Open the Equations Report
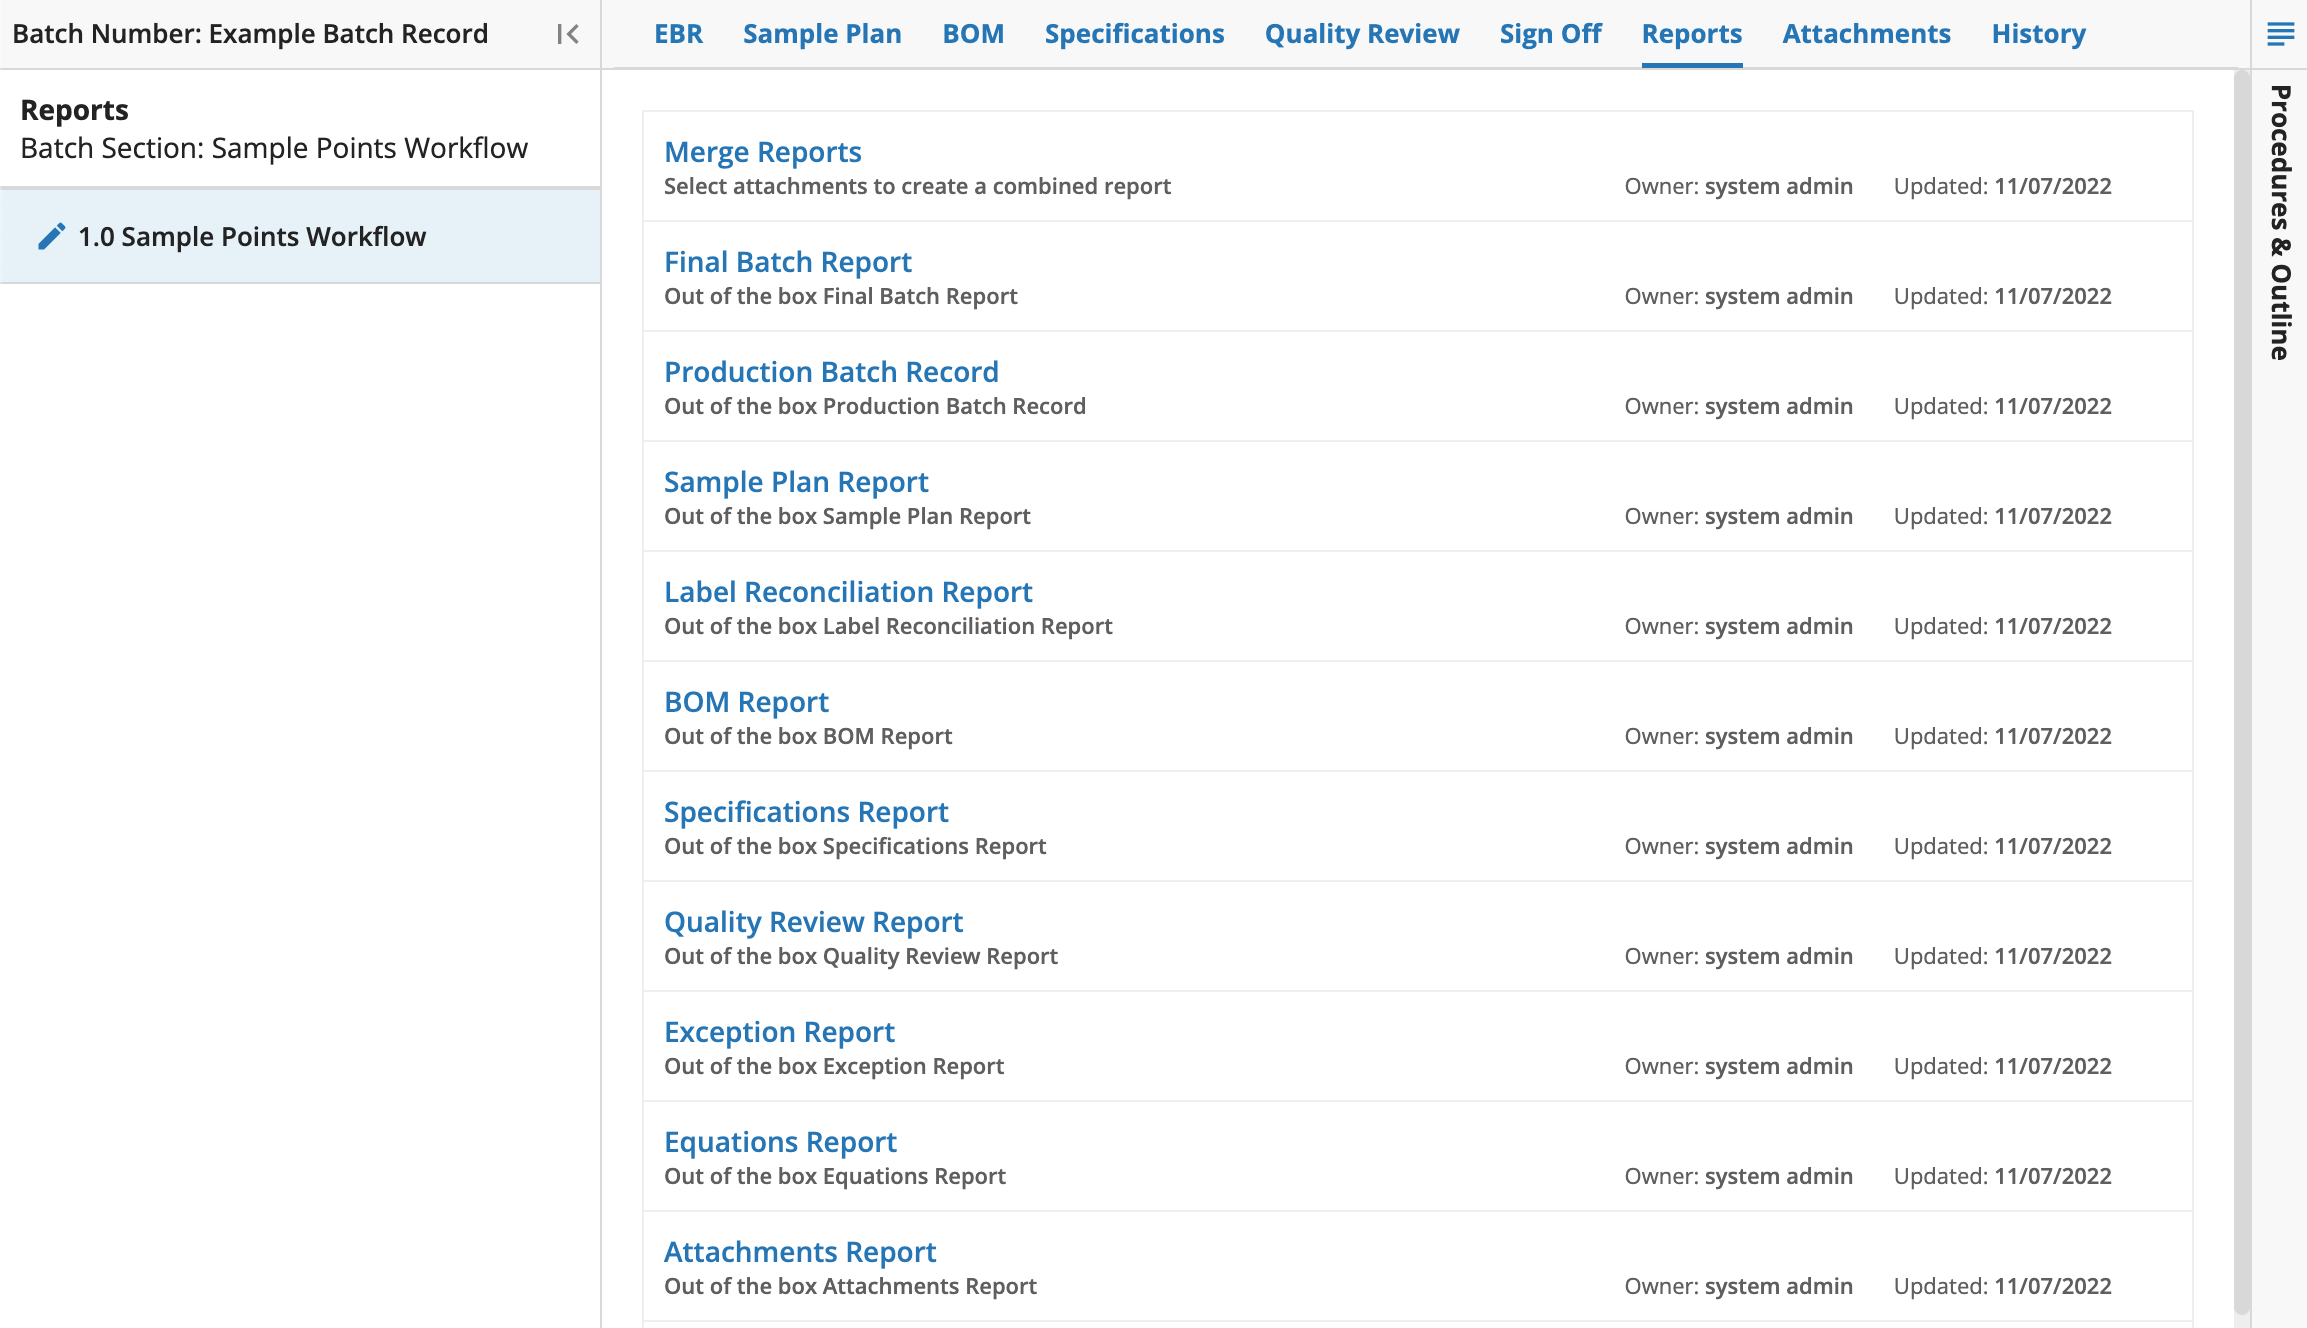 [780, 1142]
